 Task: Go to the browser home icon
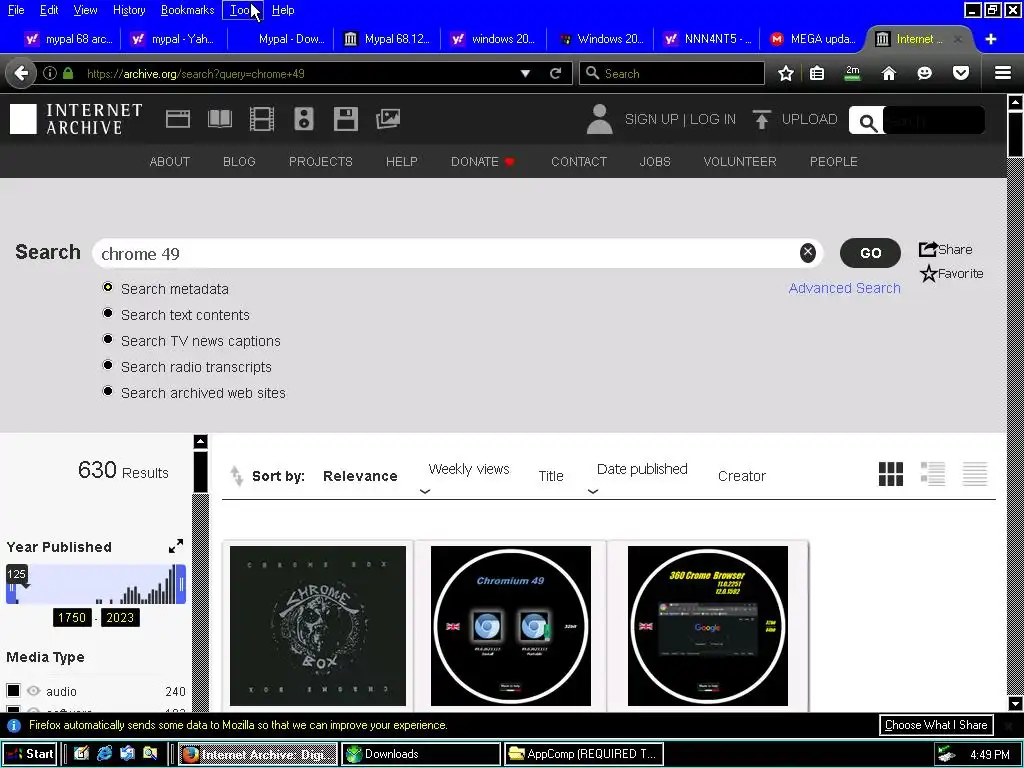click(888, 73)
